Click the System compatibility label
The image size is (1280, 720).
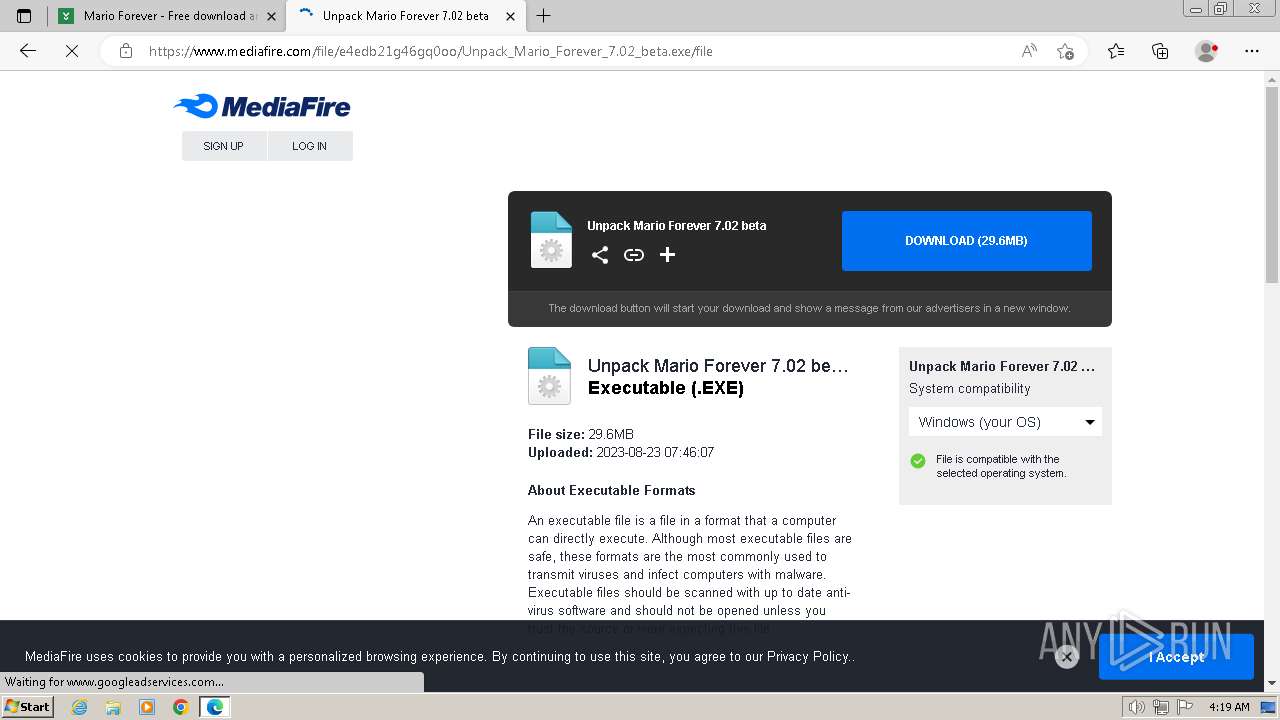click(x=970, y=388)
